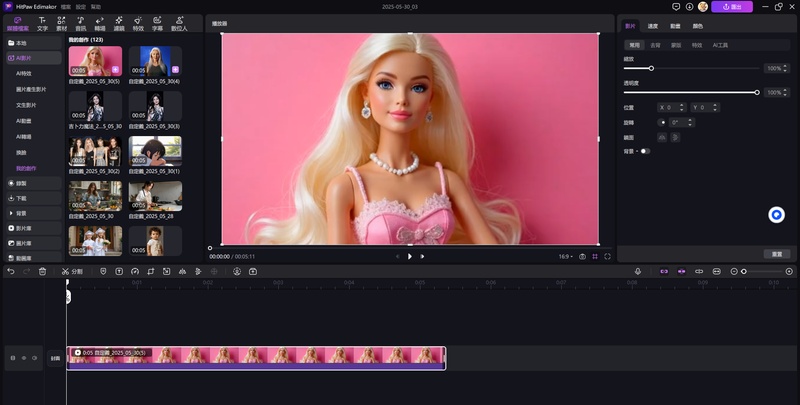The image size is (800, 405).
Task: Click the horizontal mirror flip icon
Action: pos(661,137)
